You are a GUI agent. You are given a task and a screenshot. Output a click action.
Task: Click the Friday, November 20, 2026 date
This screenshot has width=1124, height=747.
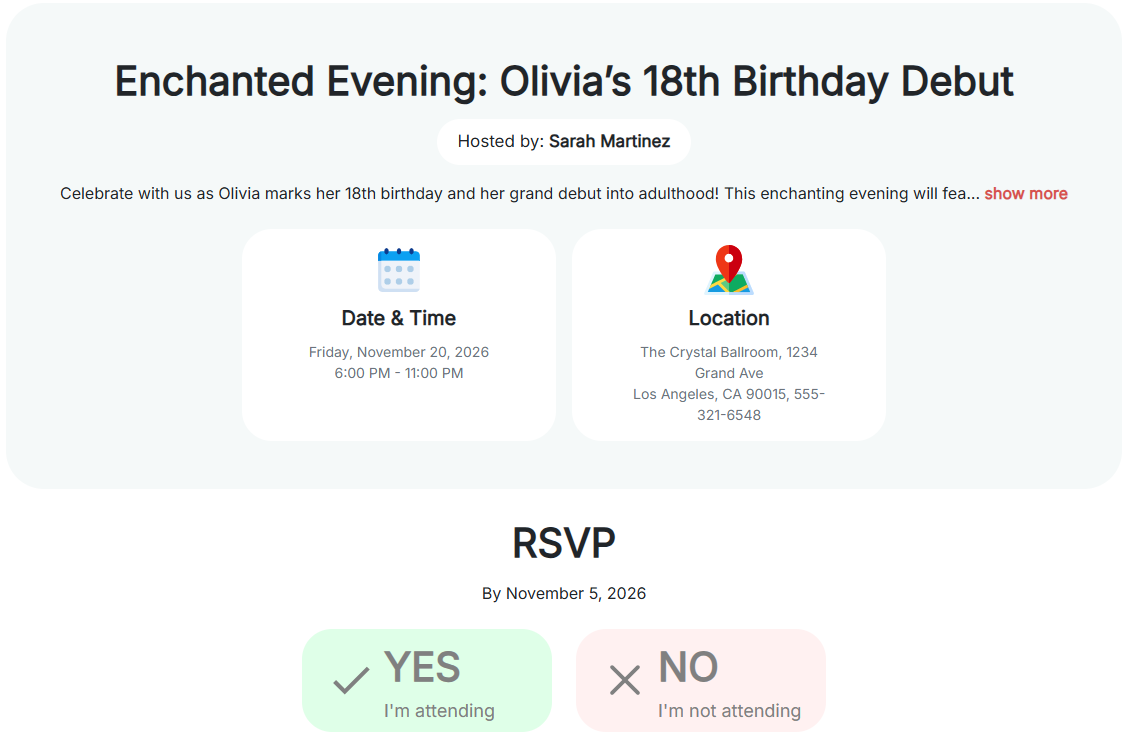click(x=399, y=352)
